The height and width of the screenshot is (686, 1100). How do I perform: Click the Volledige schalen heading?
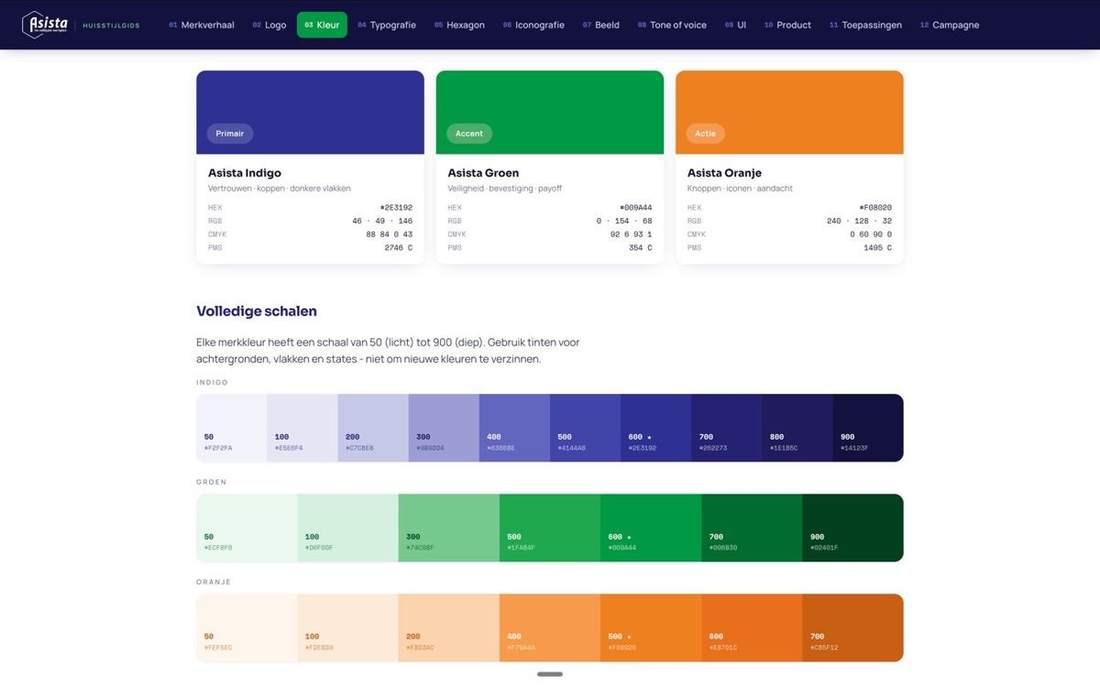point(256,311)
